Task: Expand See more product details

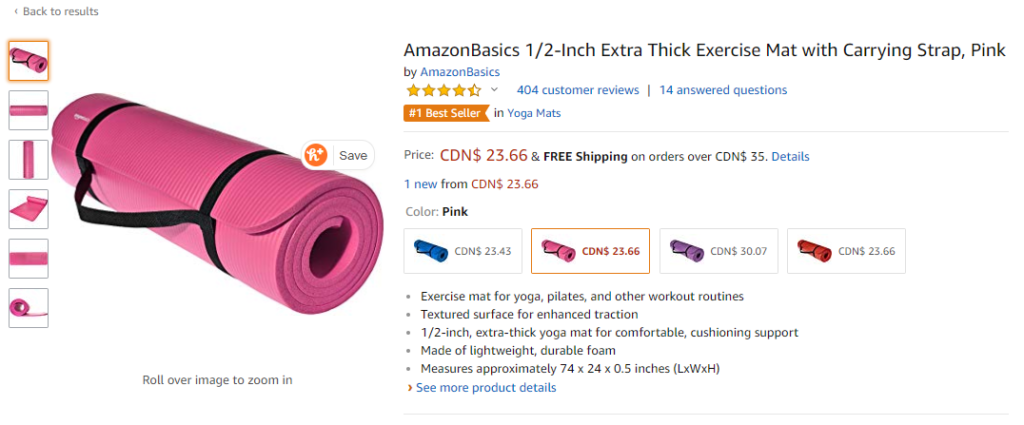Action: click(x=485, y=387)
